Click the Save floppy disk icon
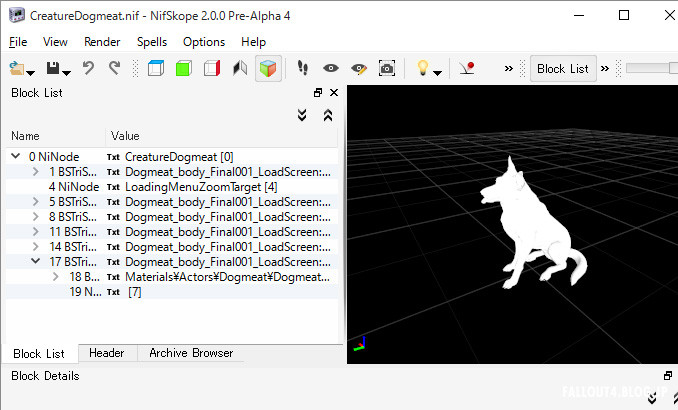Viewport: 678px width, 410px height. [x=53, y=68]
